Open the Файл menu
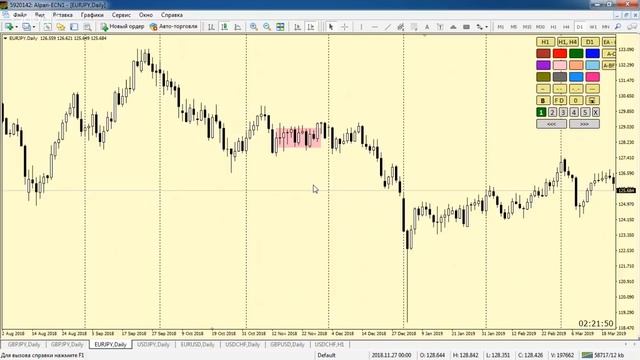 pos(20,15)
